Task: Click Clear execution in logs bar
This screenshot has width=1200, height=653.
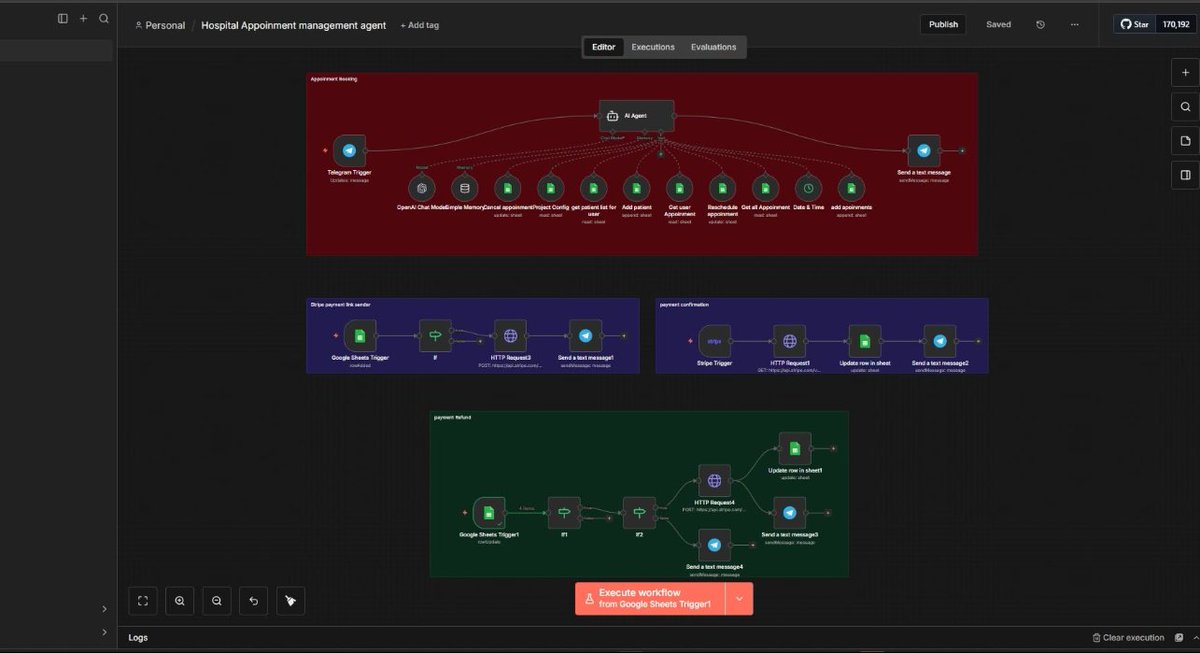Action: point(1128,637)
